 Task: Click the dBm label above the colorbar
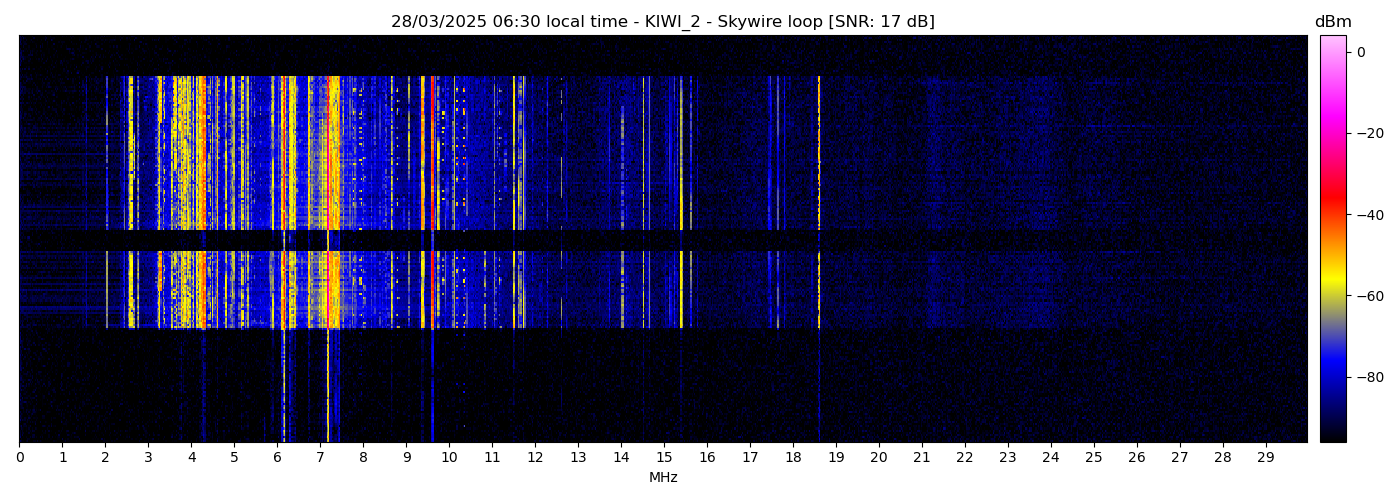pos(1332,22)
